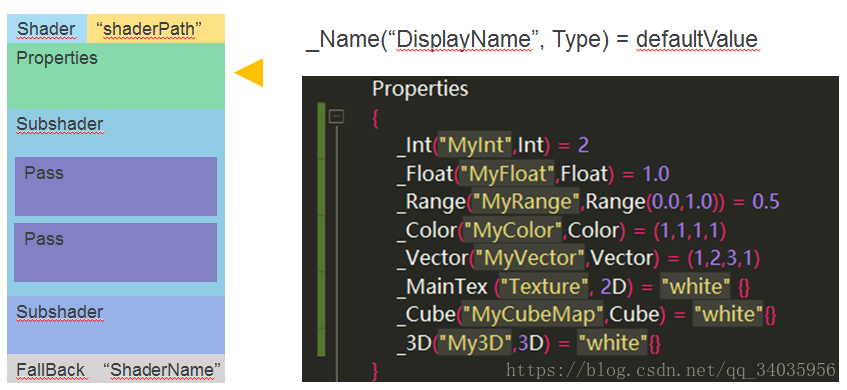Place cursor on the _Cube("MyCubeMap",Cube) line
The width and height of the screenshot is (847, 390).
coord(586,314)
